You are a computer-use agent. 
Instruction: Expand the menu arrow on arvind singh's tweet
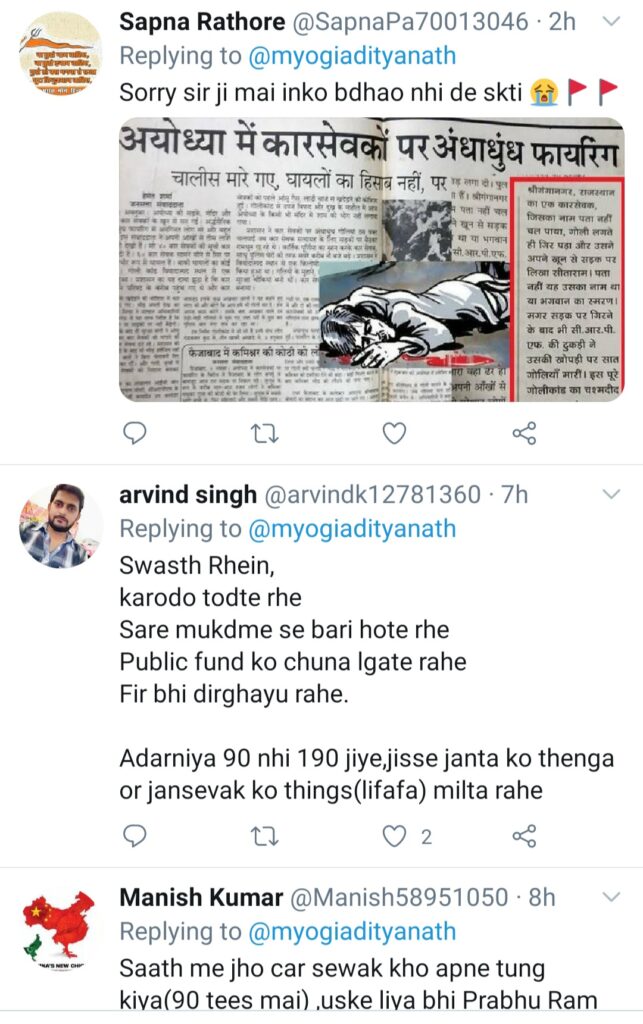click(x=610, y=494)
